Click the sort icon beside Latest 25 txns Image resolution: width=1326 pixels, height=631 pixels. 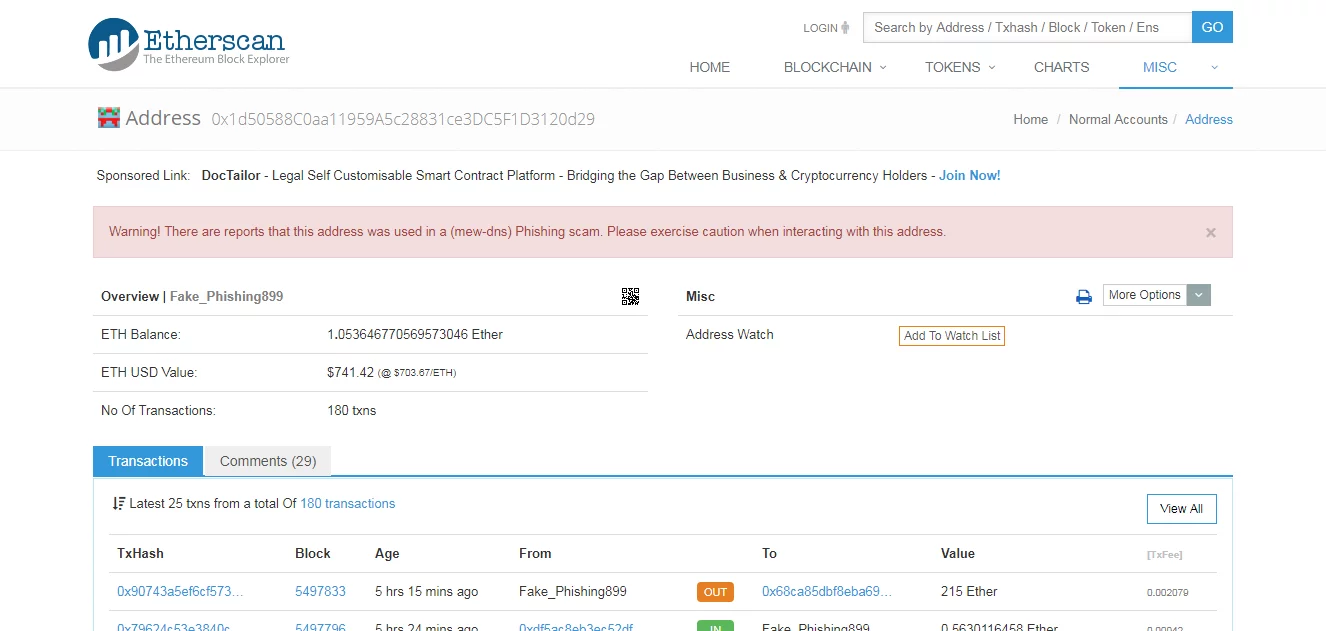tap(119, 504)
